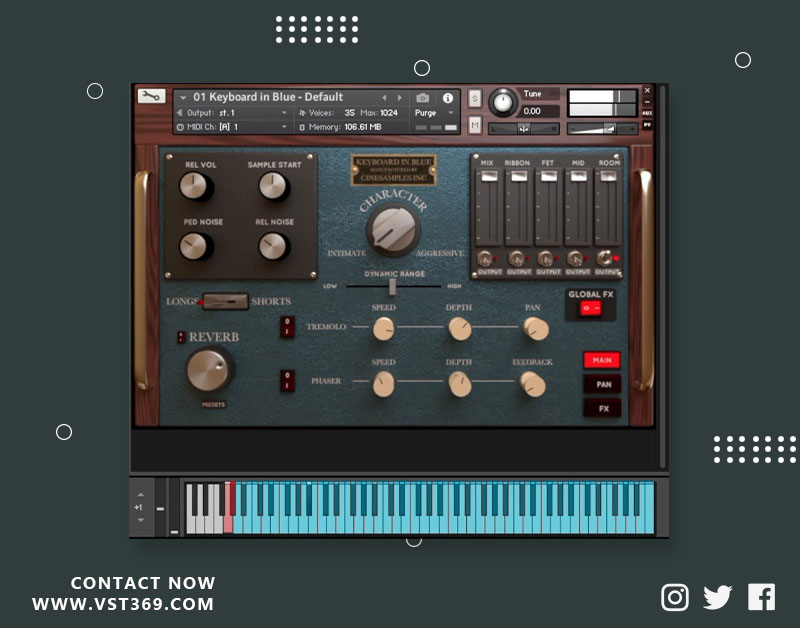Click the Twitter bird icon

[x=717, y=597]
